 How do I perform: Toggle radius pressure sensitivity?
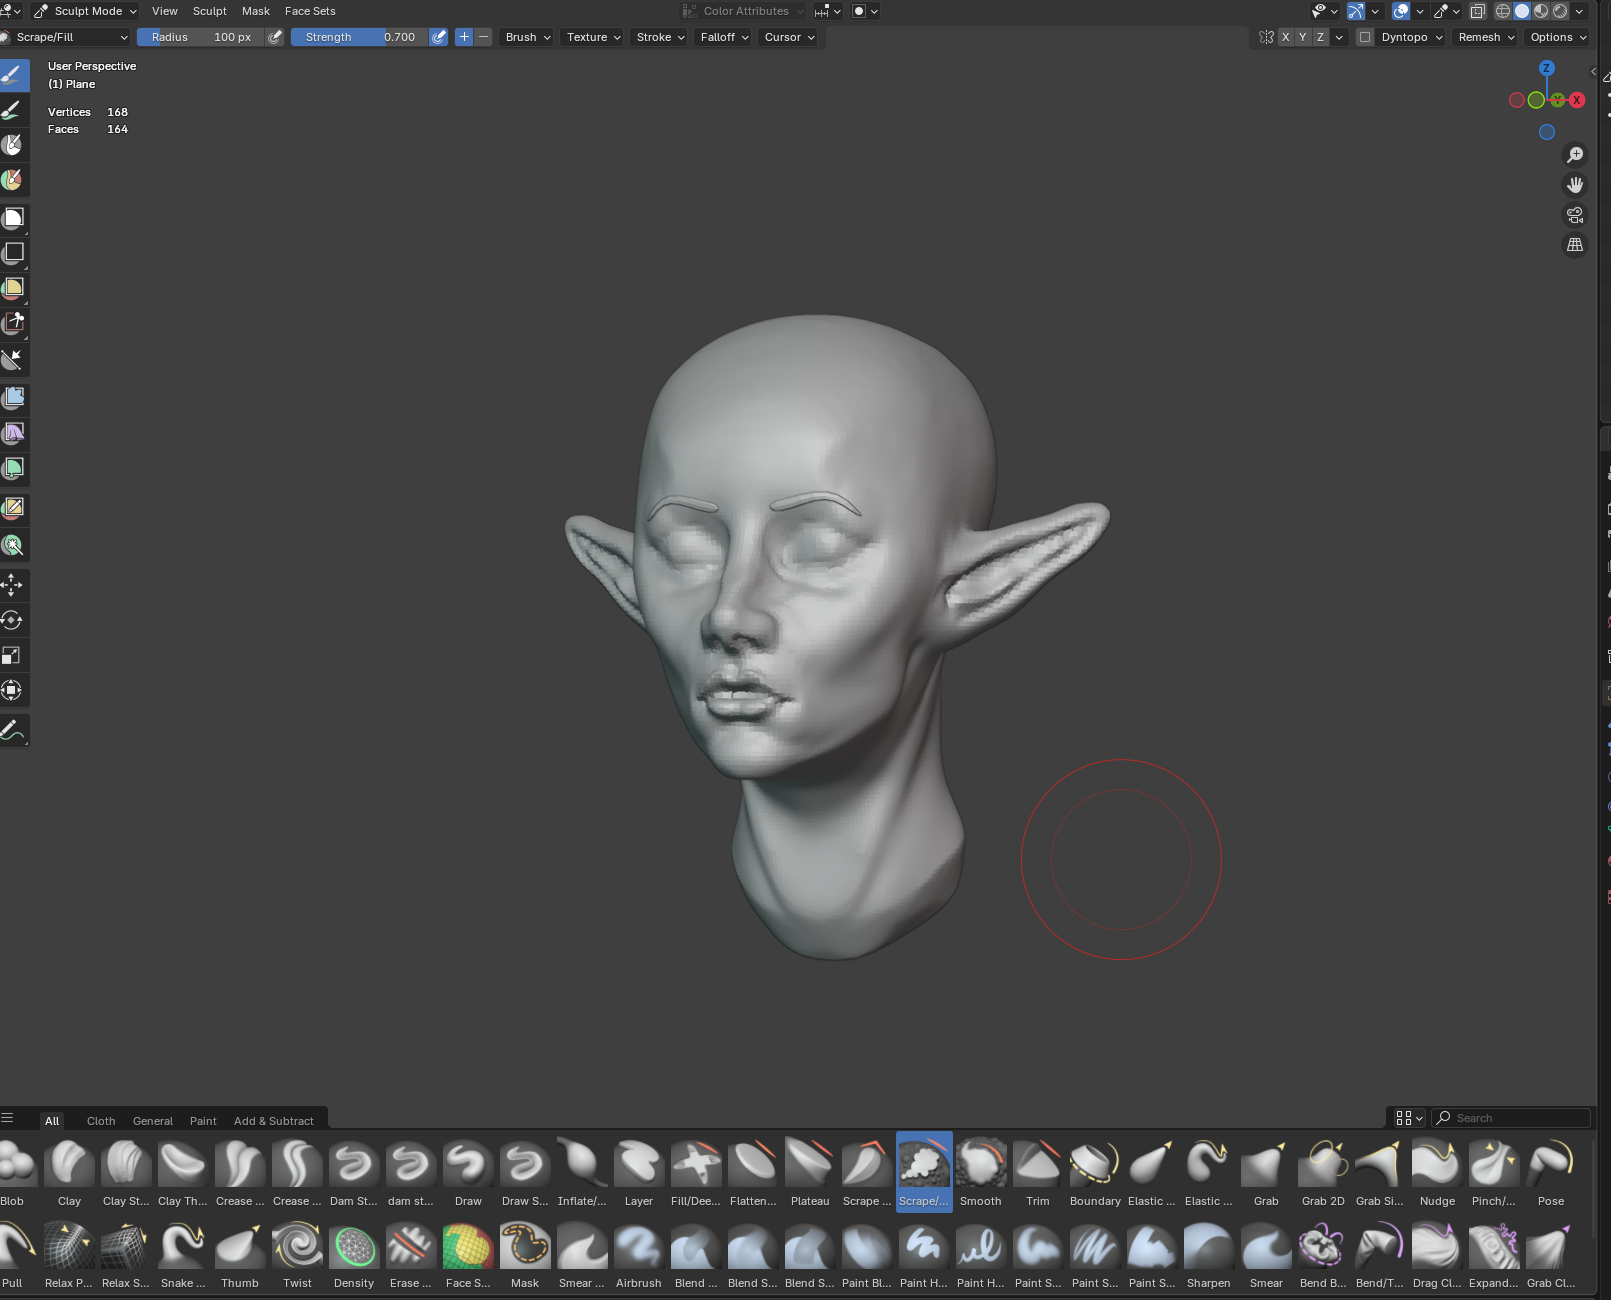point(275,37)
